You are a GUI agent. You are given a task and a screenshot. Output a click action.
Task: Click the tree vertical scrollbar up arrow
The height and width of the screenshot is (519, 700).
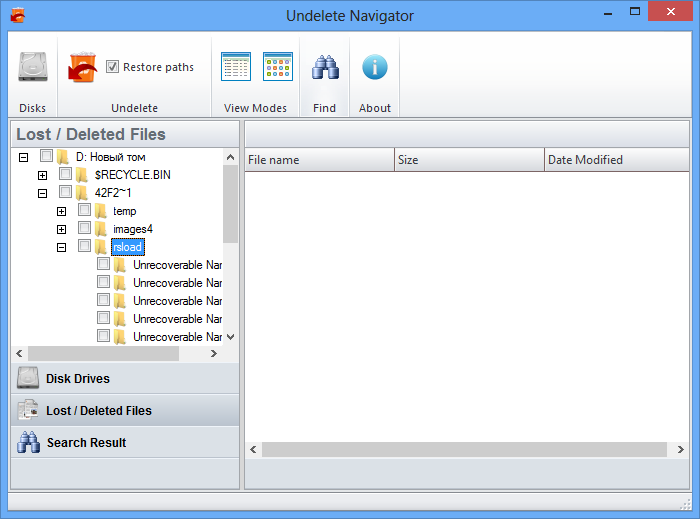point(230,157)
